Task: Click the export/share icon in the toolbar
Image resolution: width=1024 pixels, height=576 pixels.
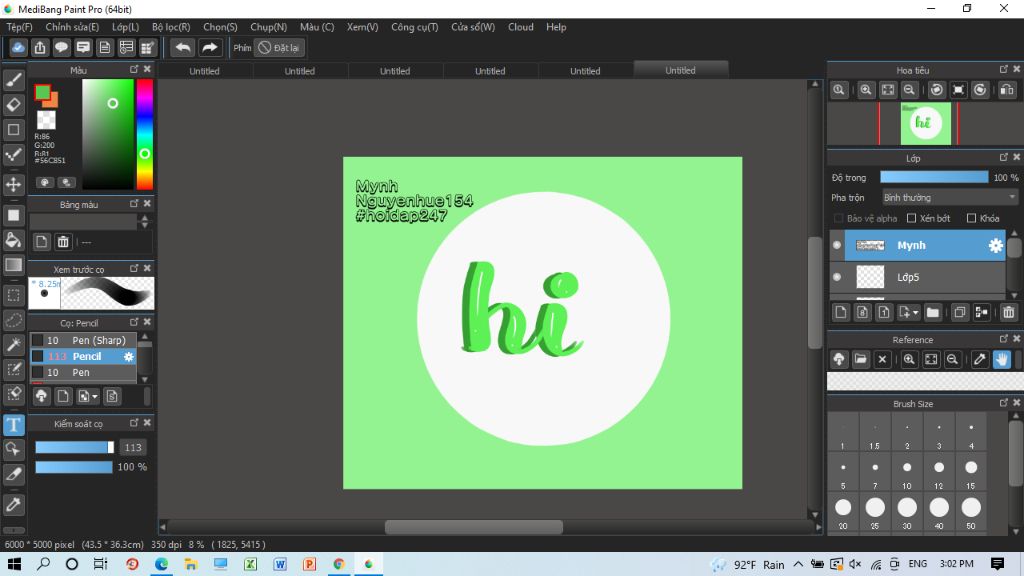Action: [40, 48]
